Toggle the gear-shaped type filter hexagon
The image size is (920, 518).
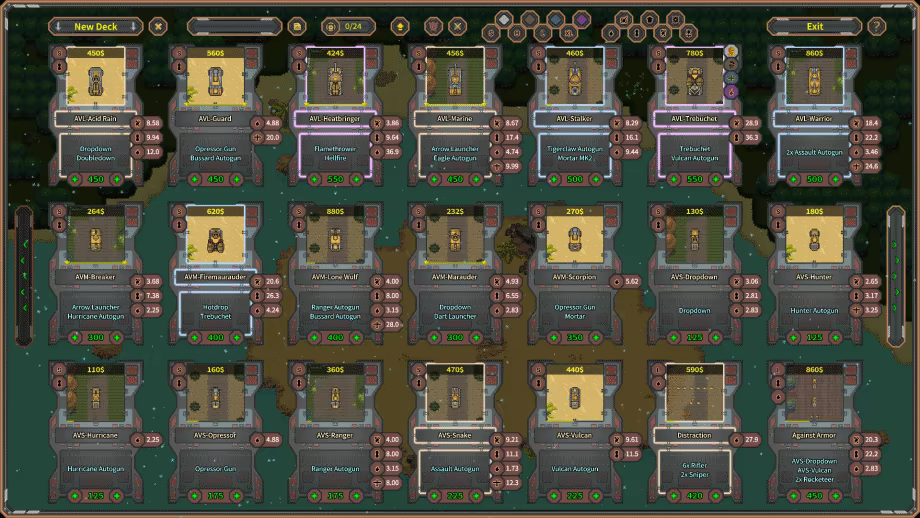pos(675,19)
